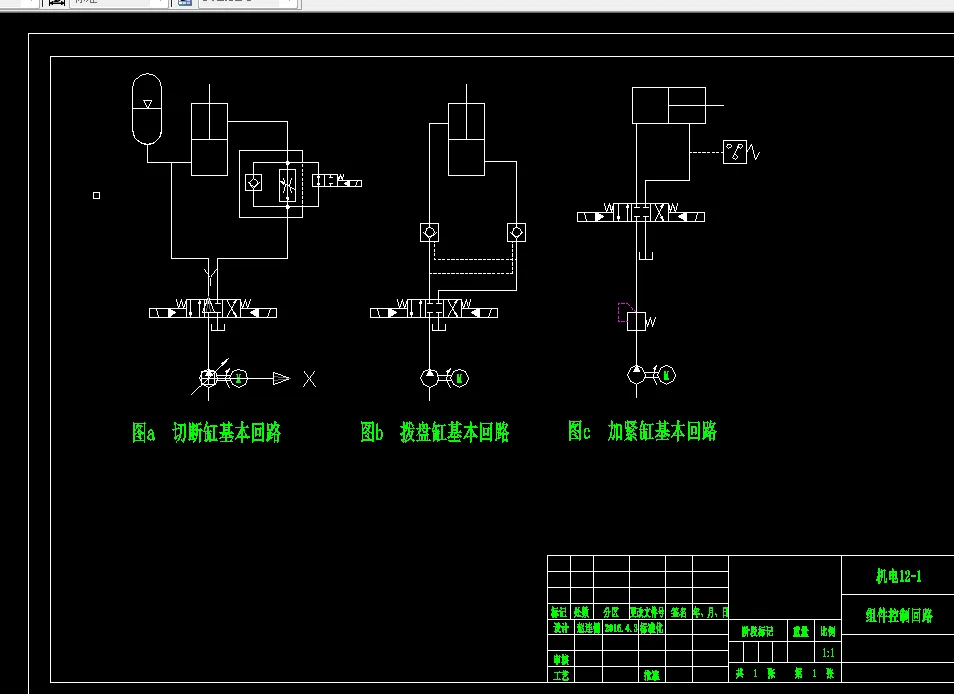Select title block text 组件控制回路
Screen dimensions: 954x694
click(899, 616)
